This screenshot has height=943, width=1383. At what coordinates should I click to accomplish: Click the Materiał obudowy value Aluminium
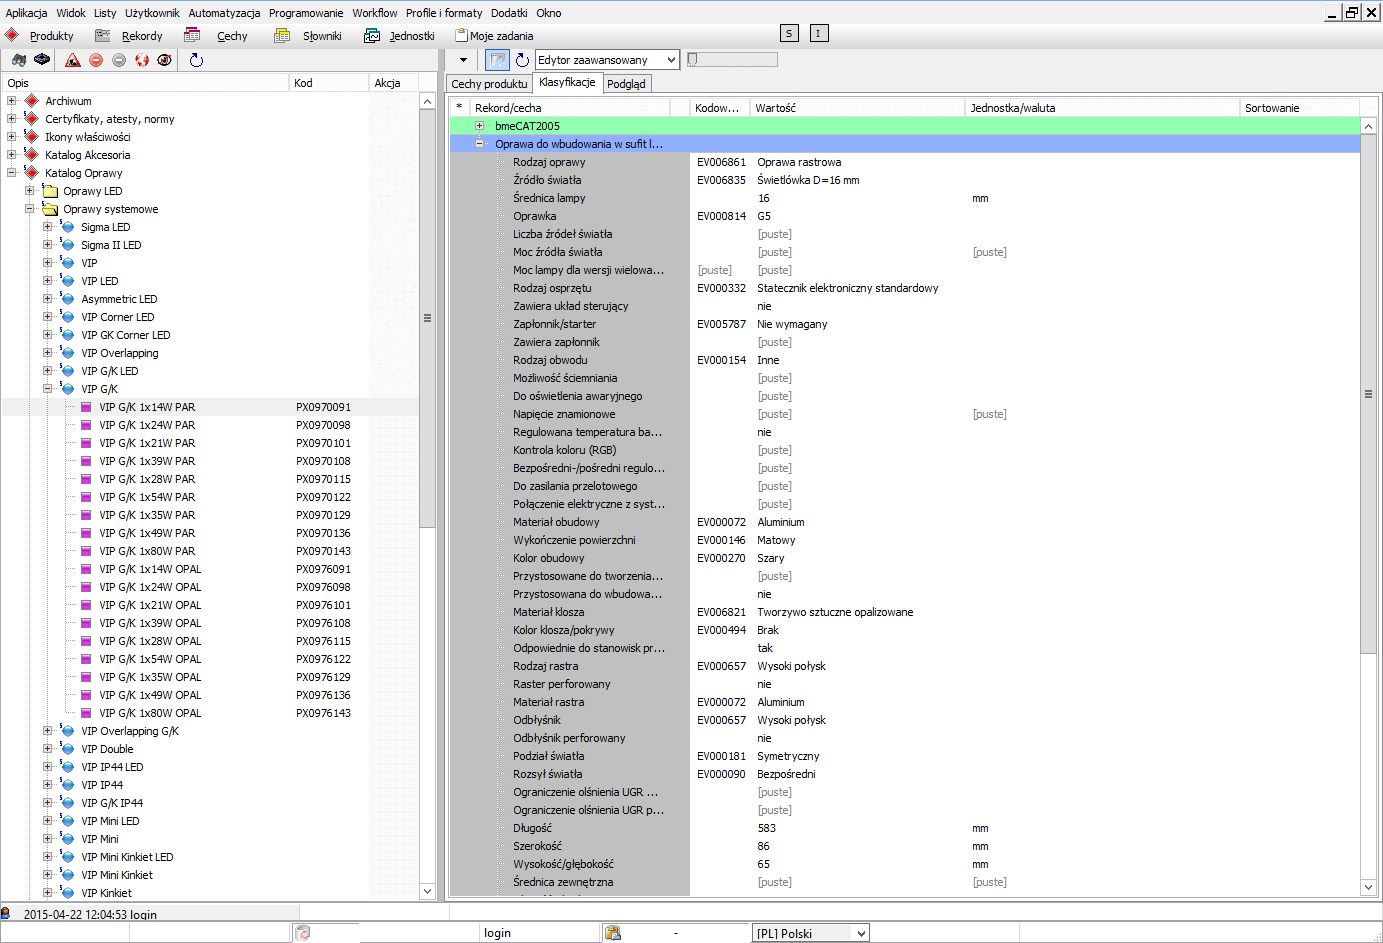(781, 522)
